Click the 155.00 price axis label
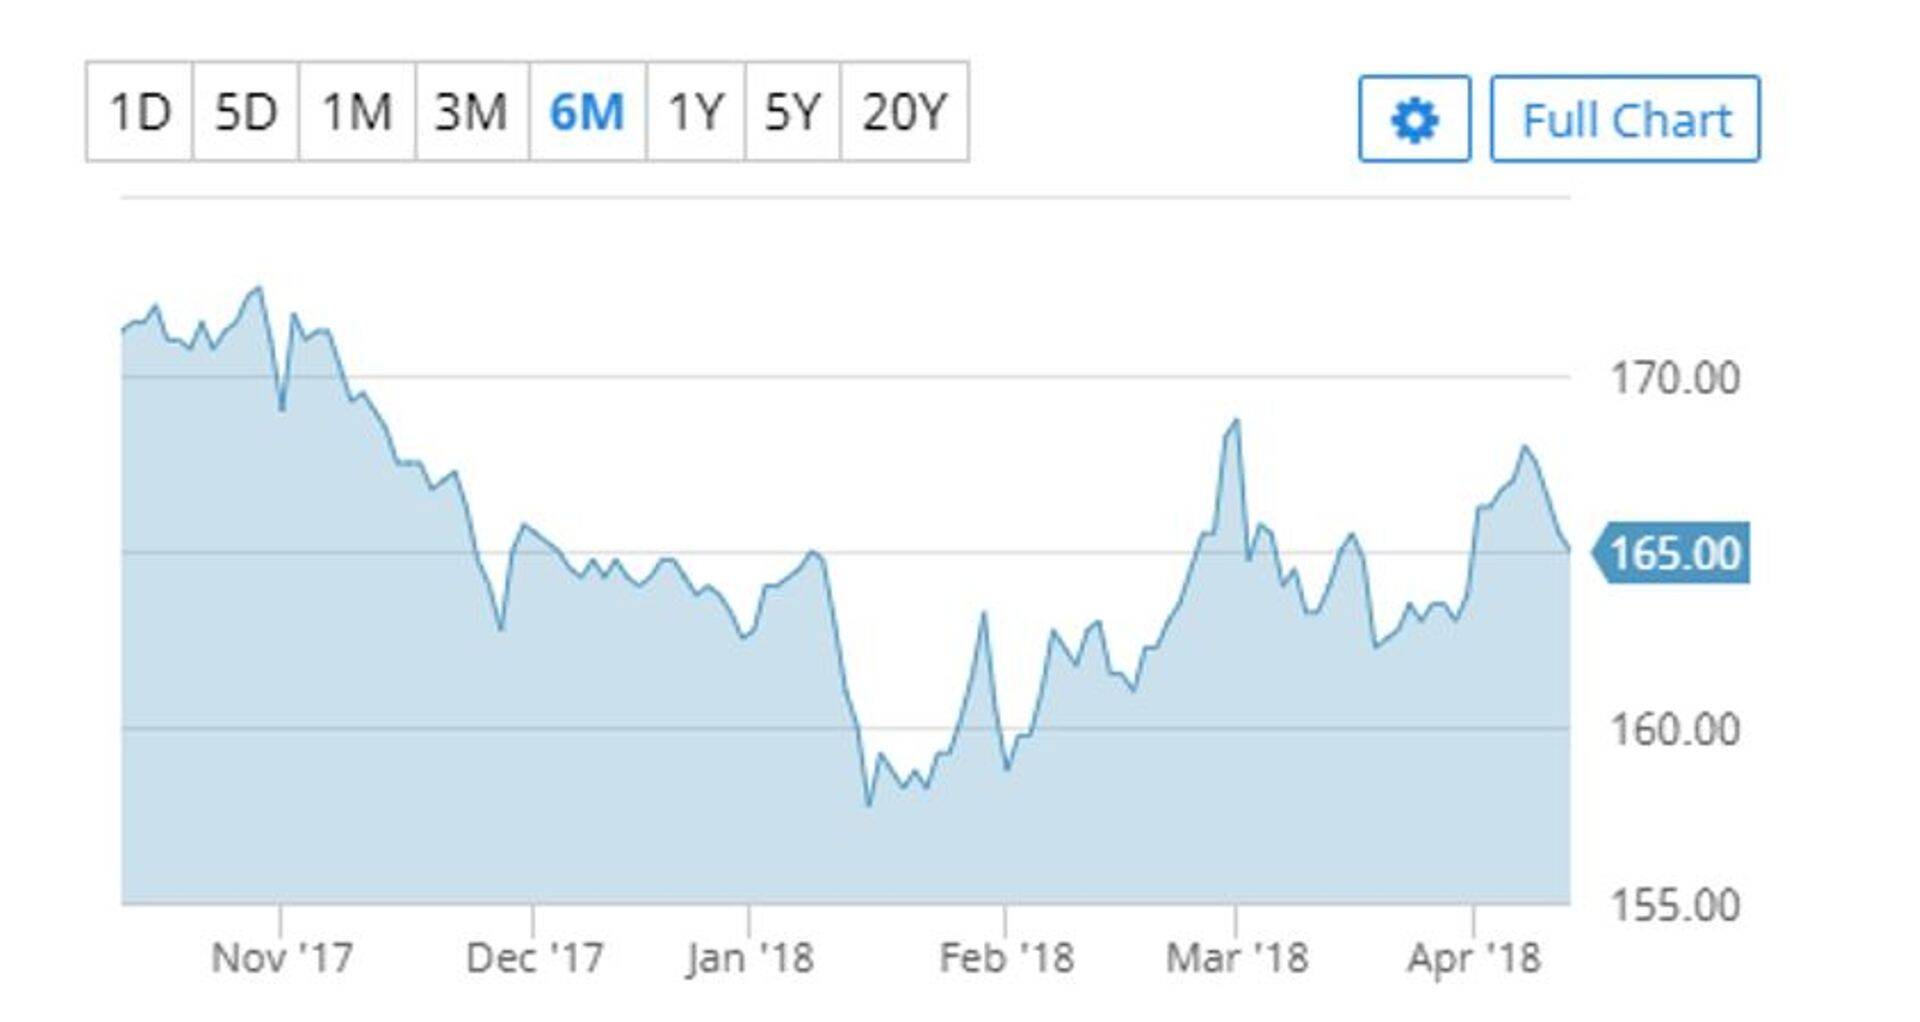This screenshot has height=1022, width=1920. (x=1675, y=905)
